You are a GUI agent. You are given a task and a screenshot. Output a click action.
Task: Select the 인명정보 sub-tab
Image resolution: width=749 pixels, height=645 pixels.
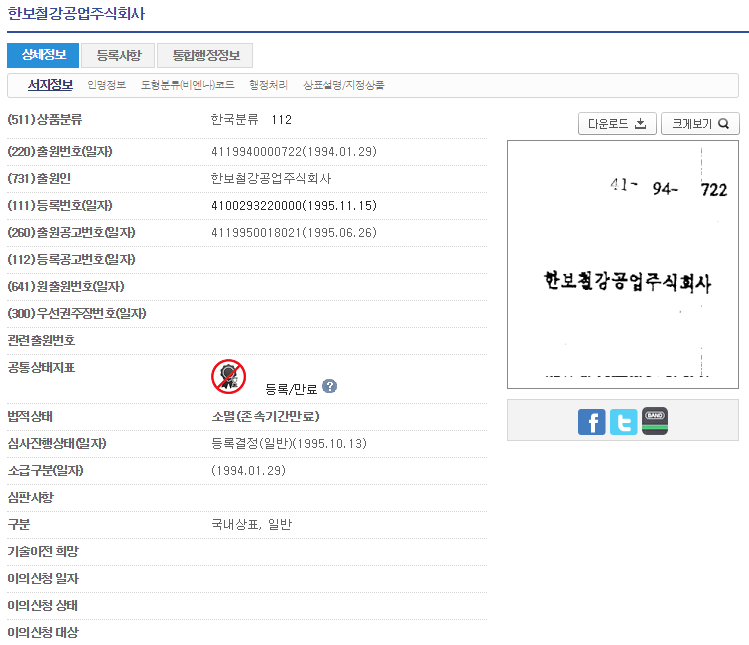(107, 85)
